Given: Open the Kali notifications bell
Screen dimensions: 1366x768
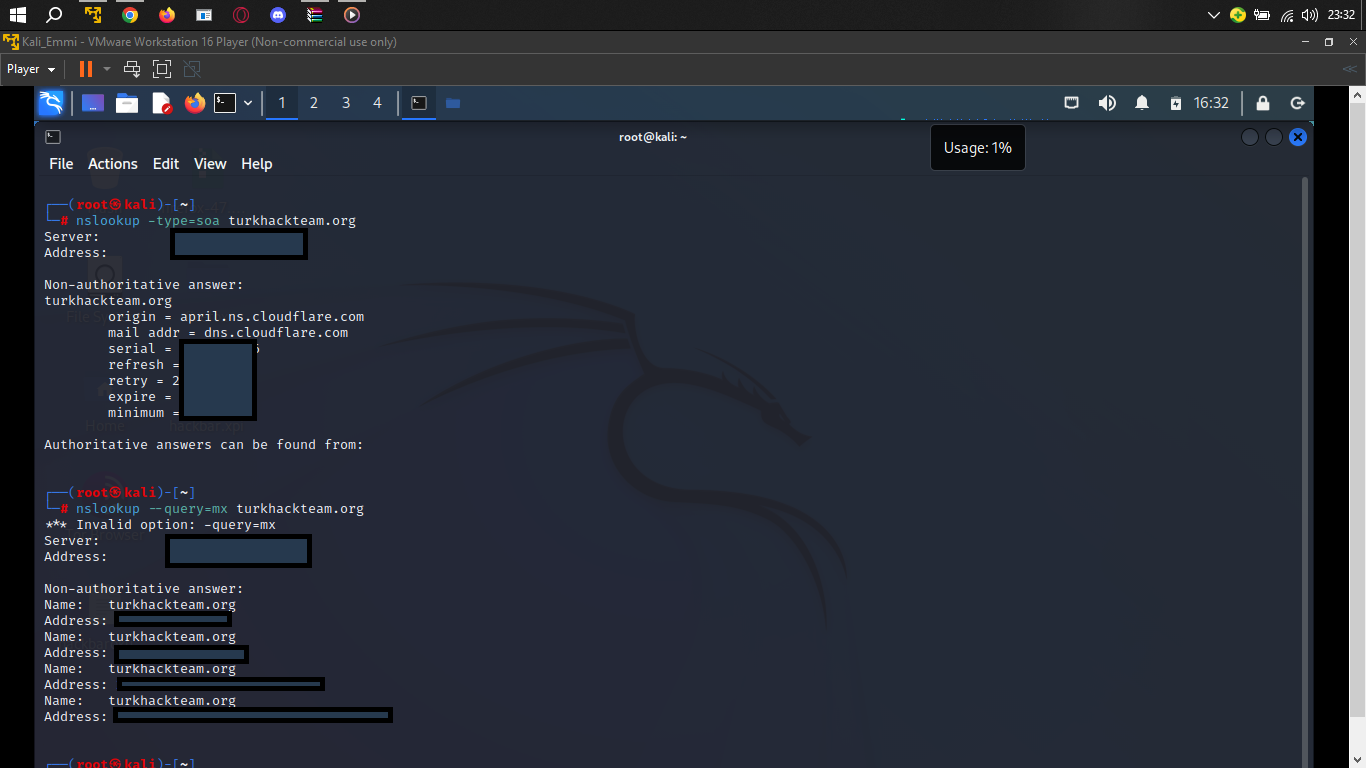Looking at the screenshot, I should pyautogui.click(x=1141, y=103).
